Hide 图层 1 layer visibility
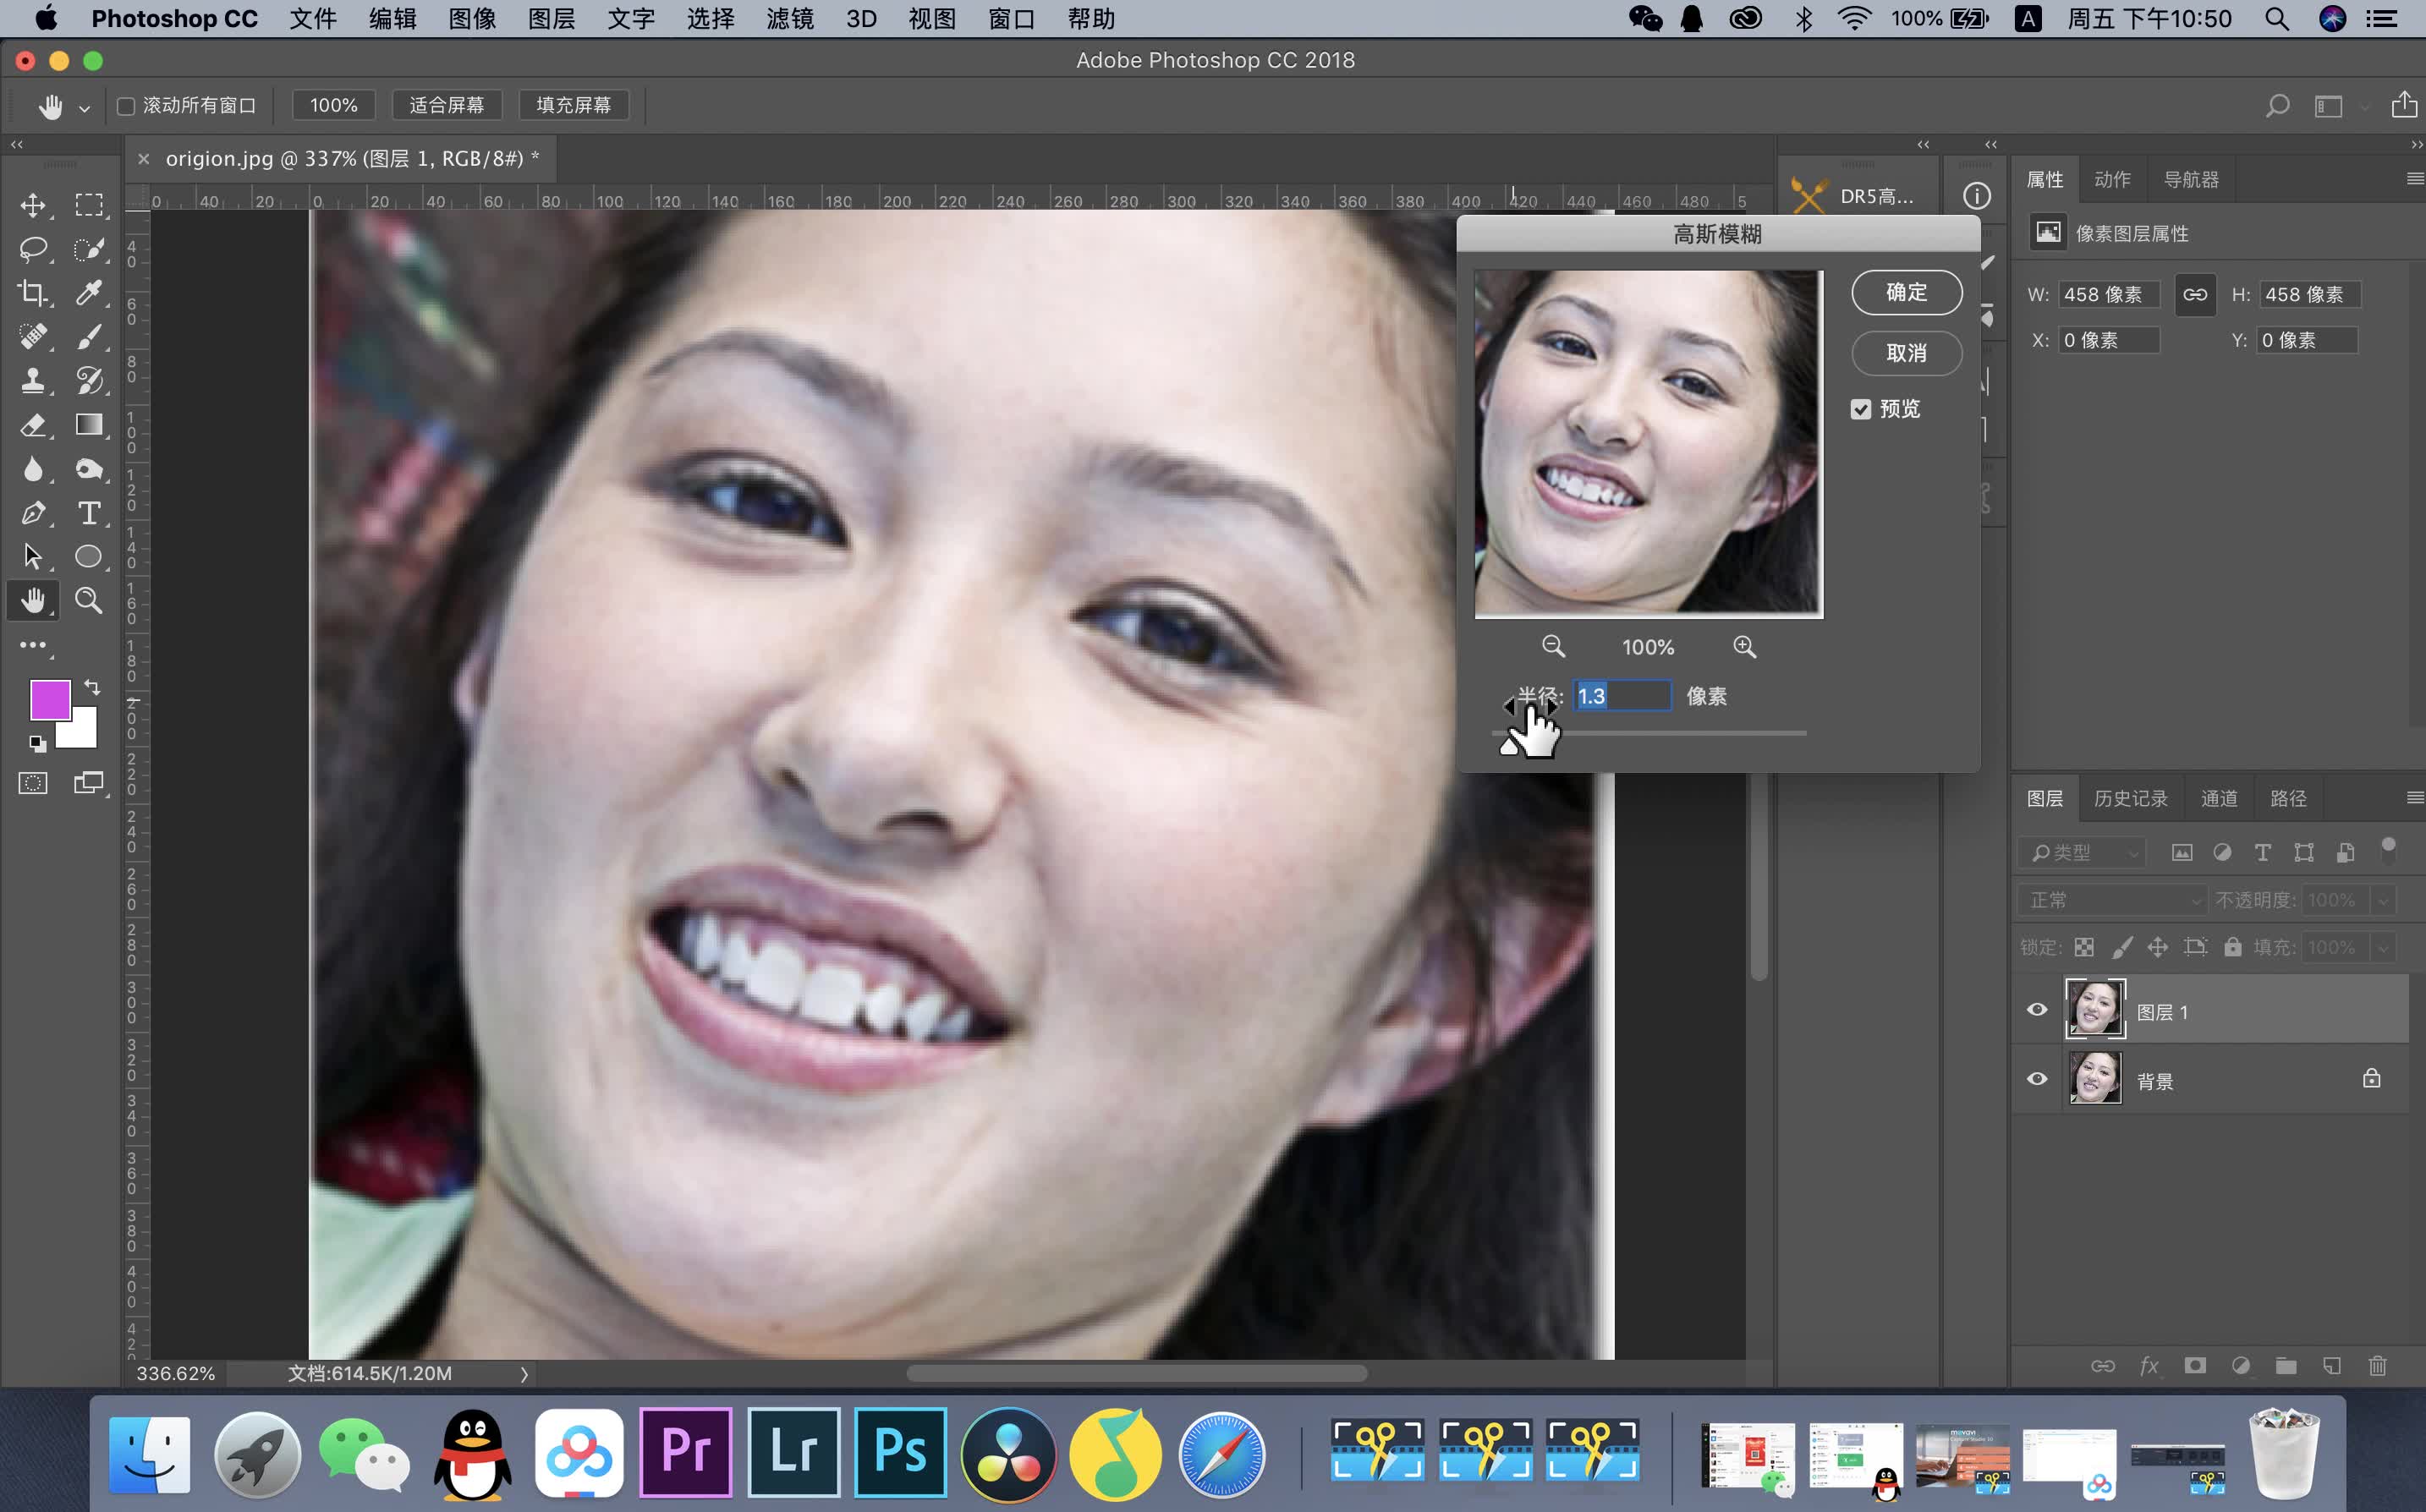Screen dimensions: 2426x1512 (2036, 1009)
